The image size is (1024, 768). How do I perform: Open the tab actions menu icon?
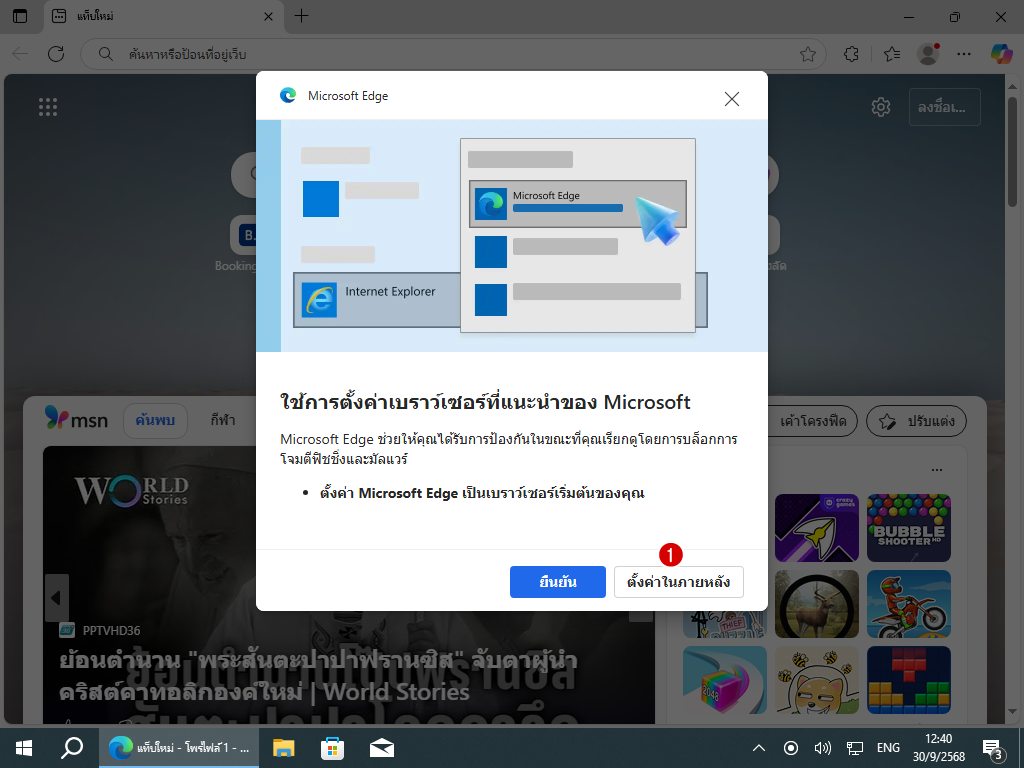(x=20, y=16)
